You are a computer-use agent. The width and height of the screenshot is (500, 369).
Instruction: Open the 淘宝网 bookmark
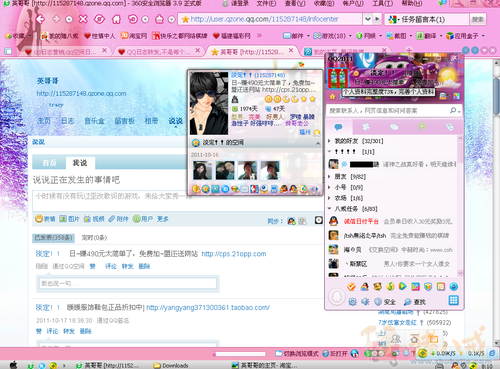pyautogui.click(x=134, y=36)
